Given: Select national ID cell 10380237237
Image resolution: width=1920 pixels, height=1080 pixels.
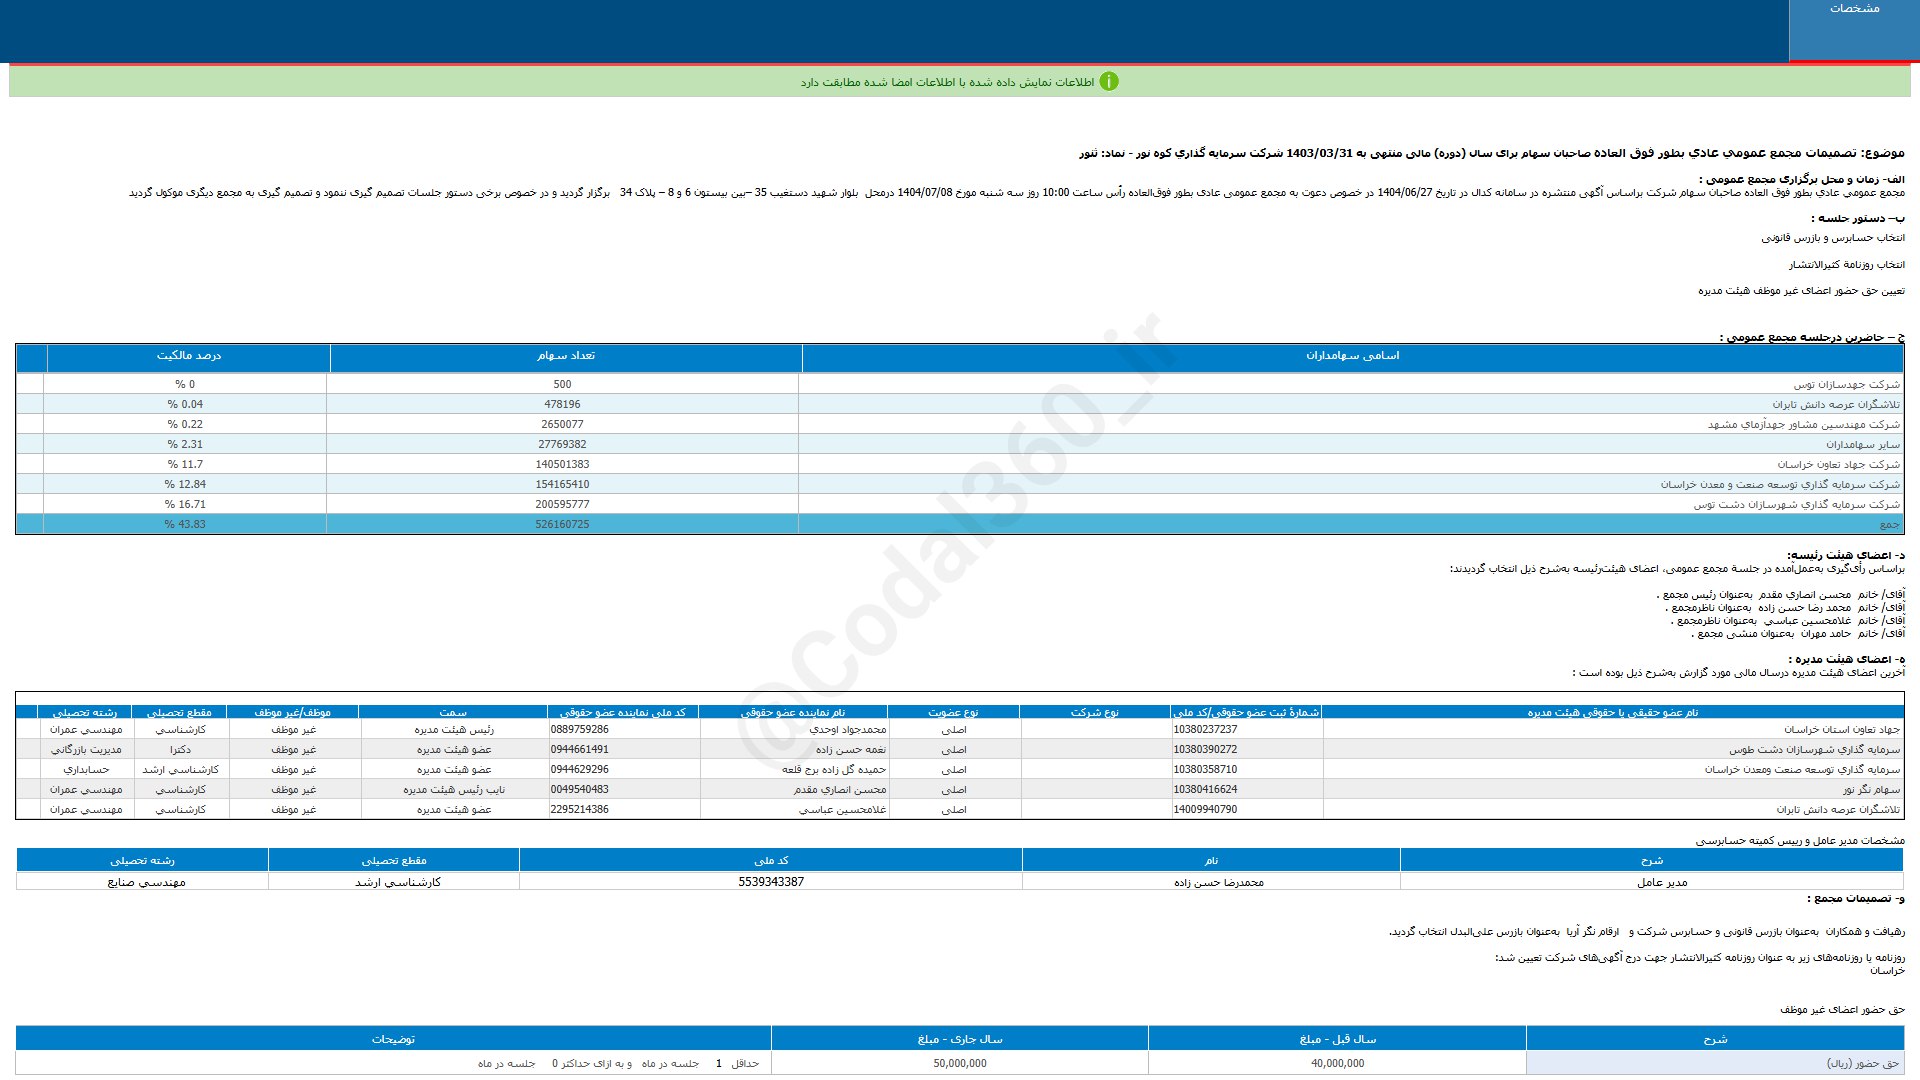Looking at the screenshot, I should pos(1205,729).
